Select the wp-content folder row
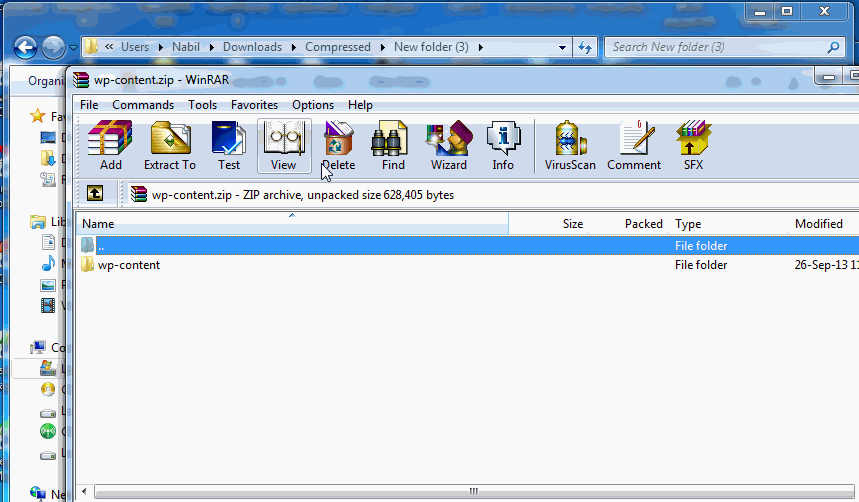The image size is (859, 502). click(467, 265)
